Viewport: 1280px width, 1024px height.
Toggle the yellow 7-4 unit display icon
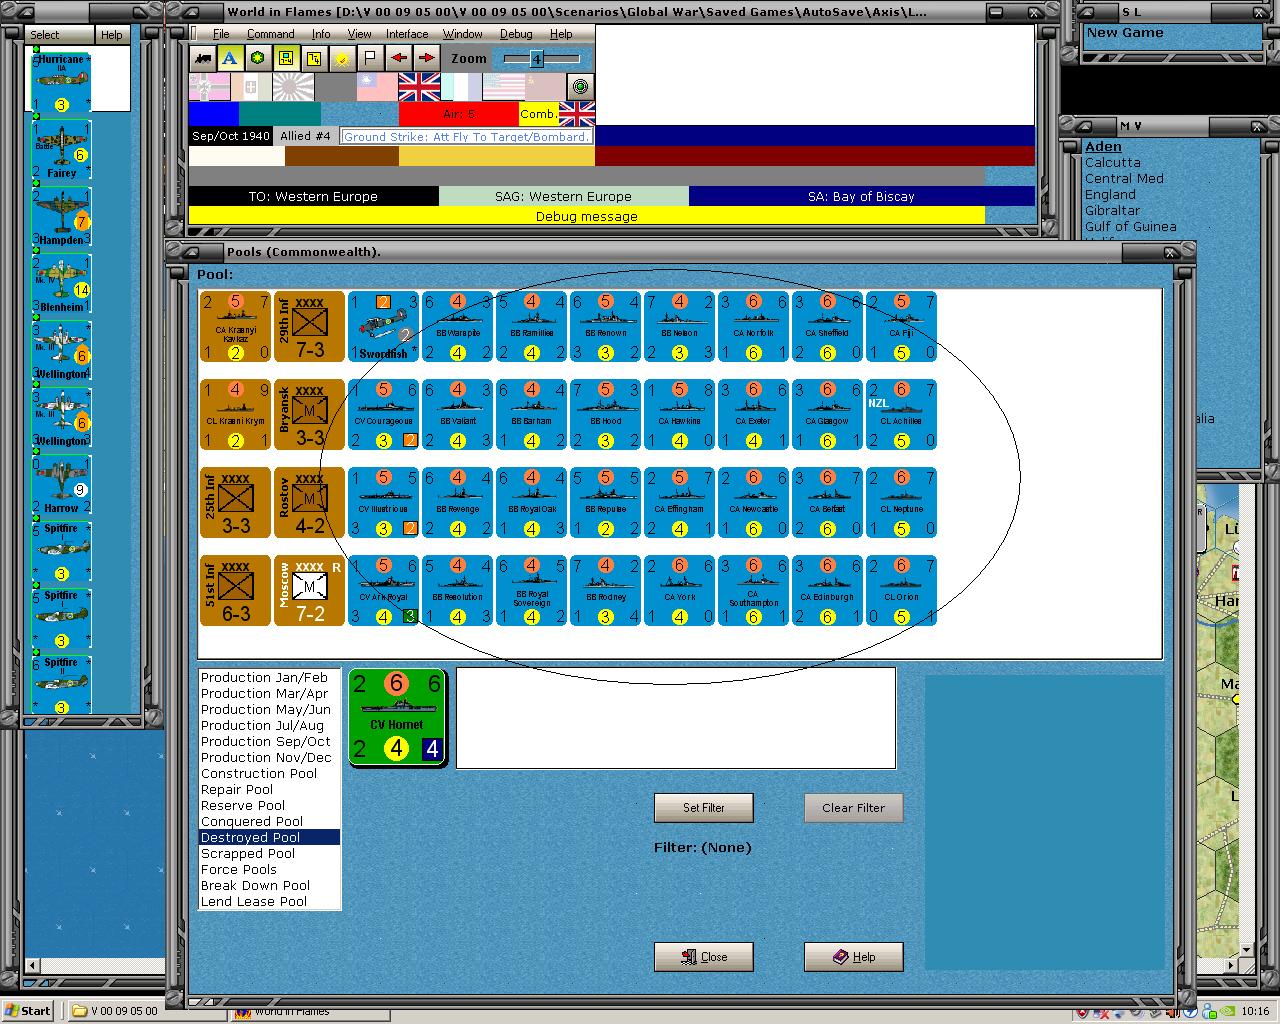pyautogui.click(x=286, y=58)
